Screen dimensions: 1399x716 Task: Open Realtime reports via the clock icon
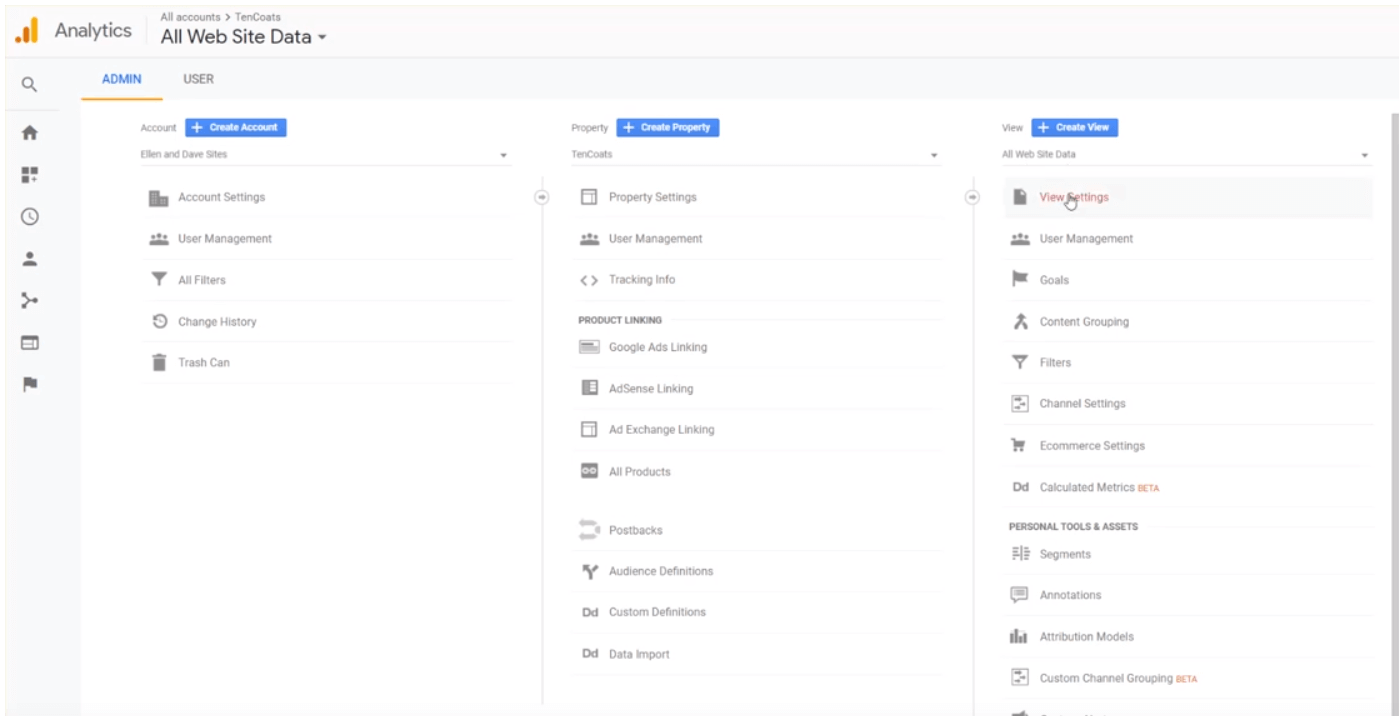30,216
